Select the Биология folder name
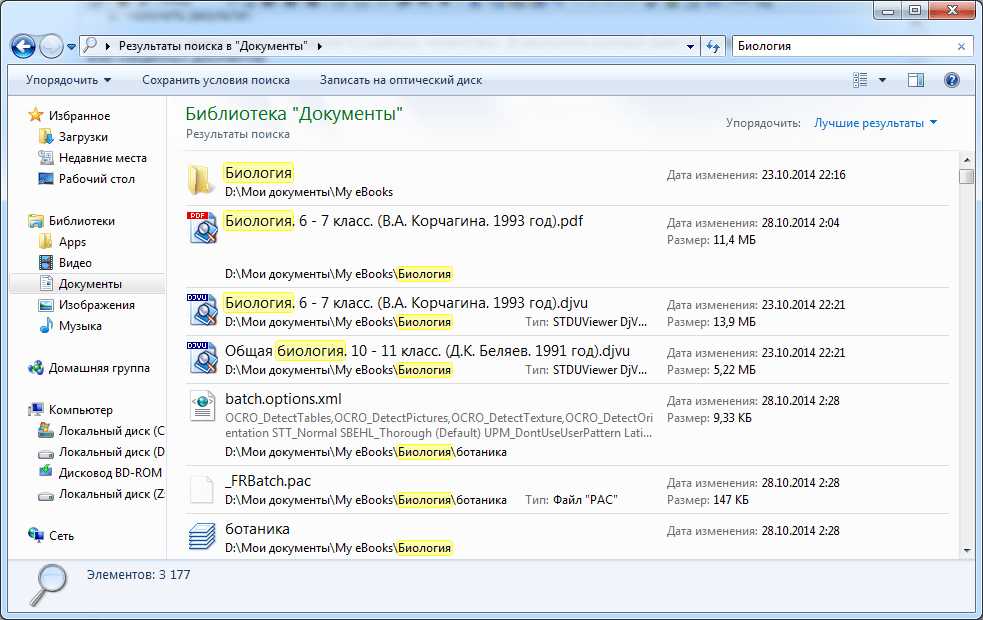The image size is (983, 620). (258, 172)
